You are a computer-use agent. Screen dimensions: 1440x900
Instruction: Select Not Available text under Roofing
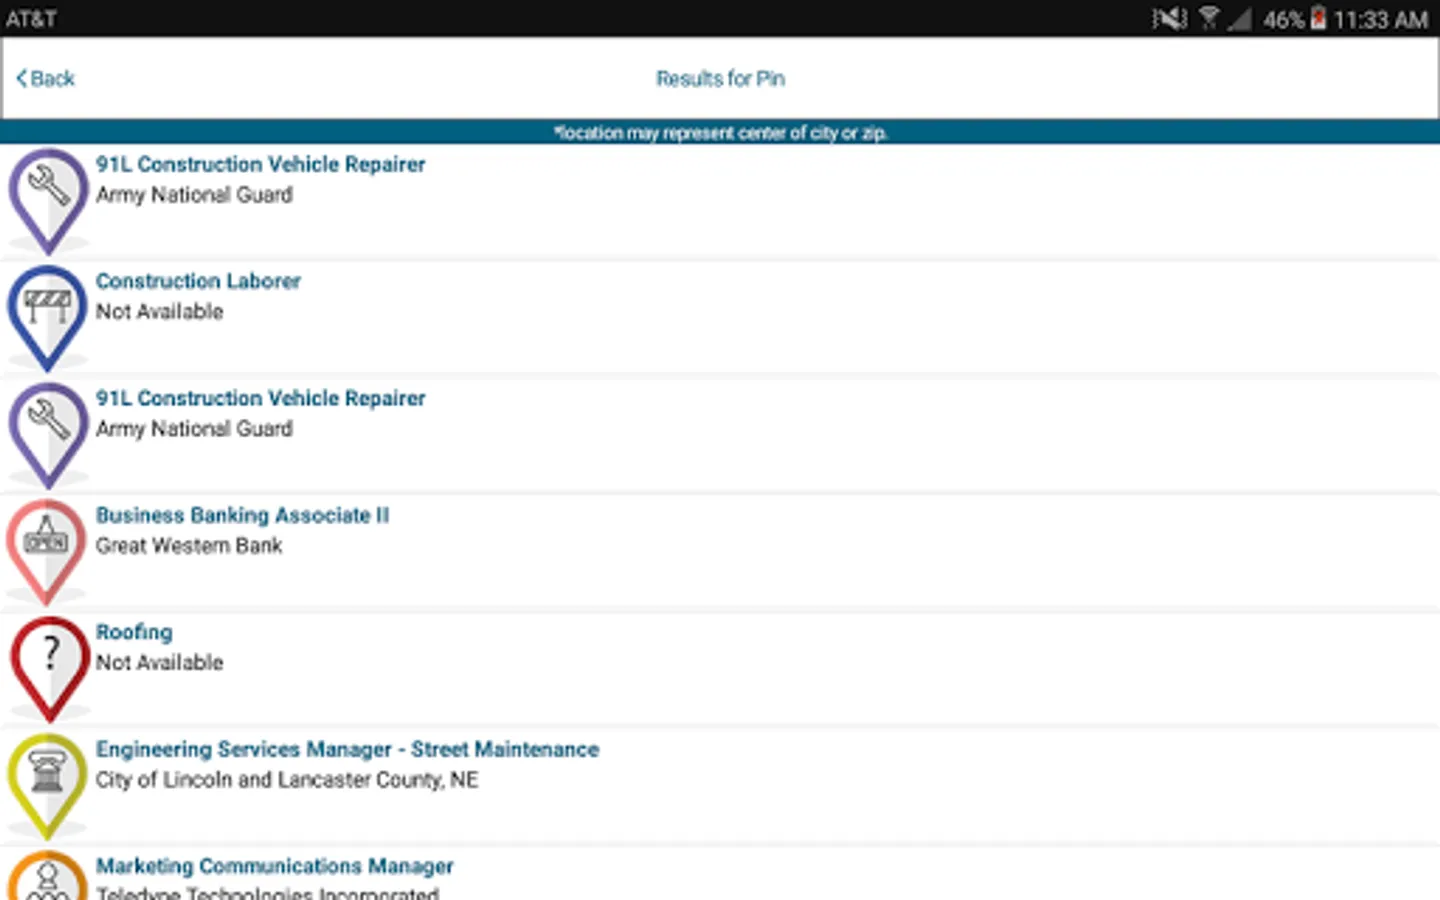159,663
